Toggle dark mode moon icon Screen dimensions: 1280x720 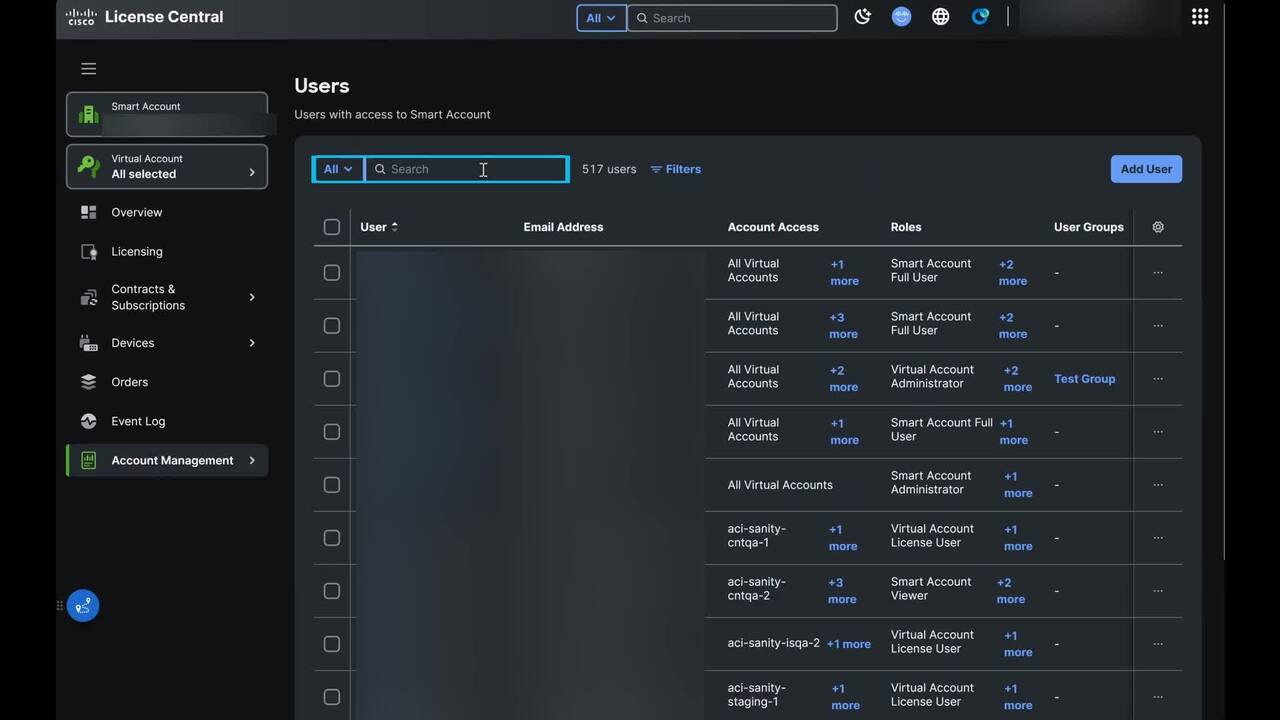862,17
